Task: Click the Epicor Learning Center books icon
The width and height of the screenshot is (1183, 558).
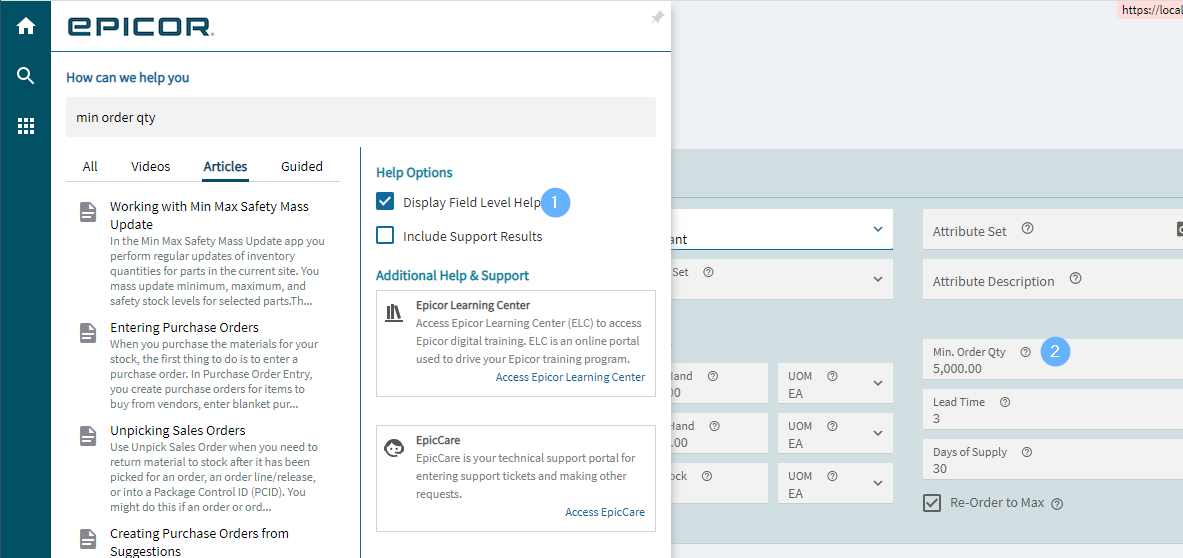Action: point(394,313)
